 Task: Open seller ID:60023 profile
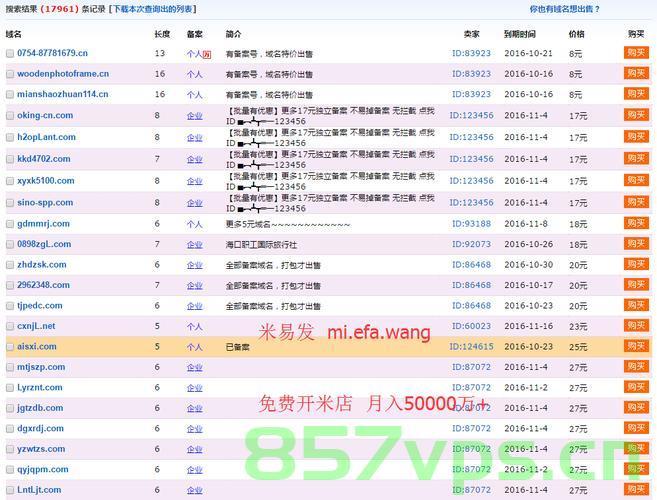click(471, 326)
